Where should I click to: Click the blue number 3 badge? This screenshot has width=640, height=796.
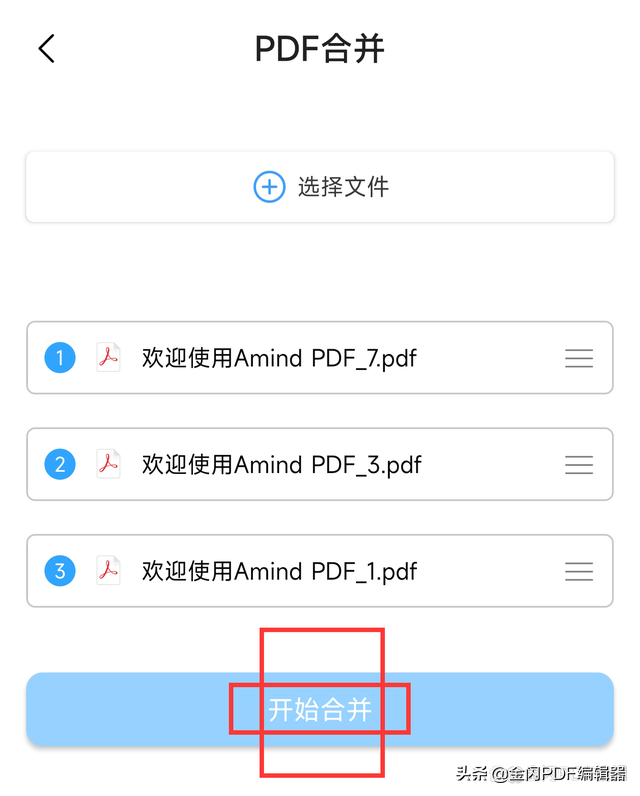(60, 571)
